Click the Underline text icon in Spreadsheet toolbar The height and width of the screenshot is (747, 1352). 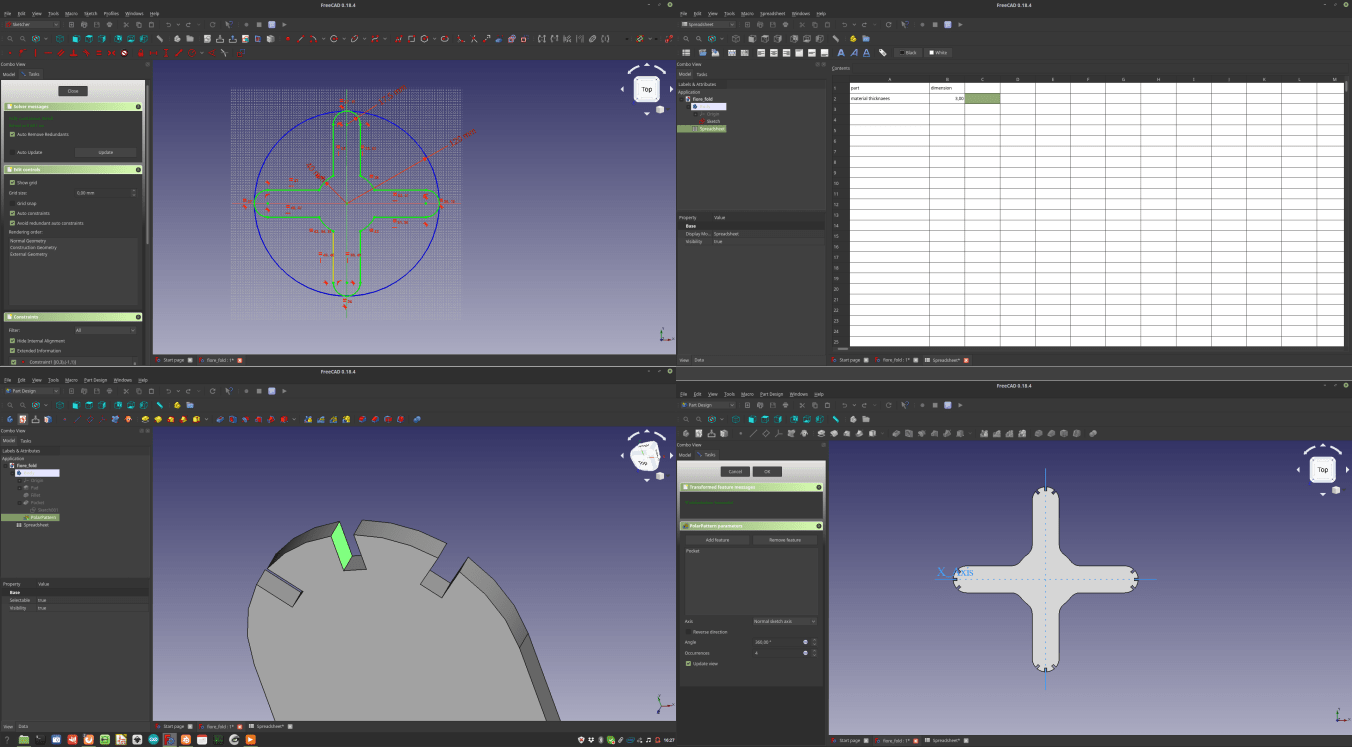pos(866,52)
